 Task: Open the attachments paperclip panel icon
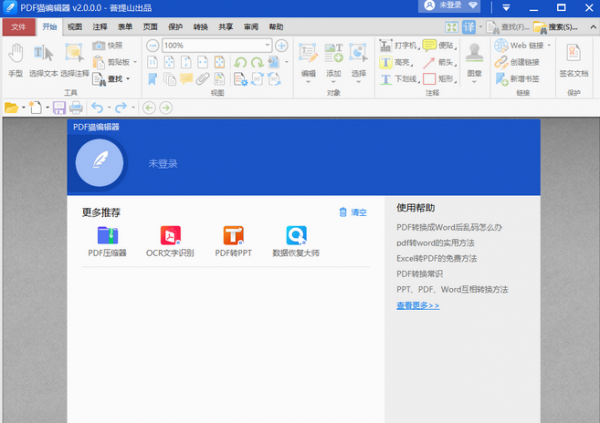[x=202, y=79]
